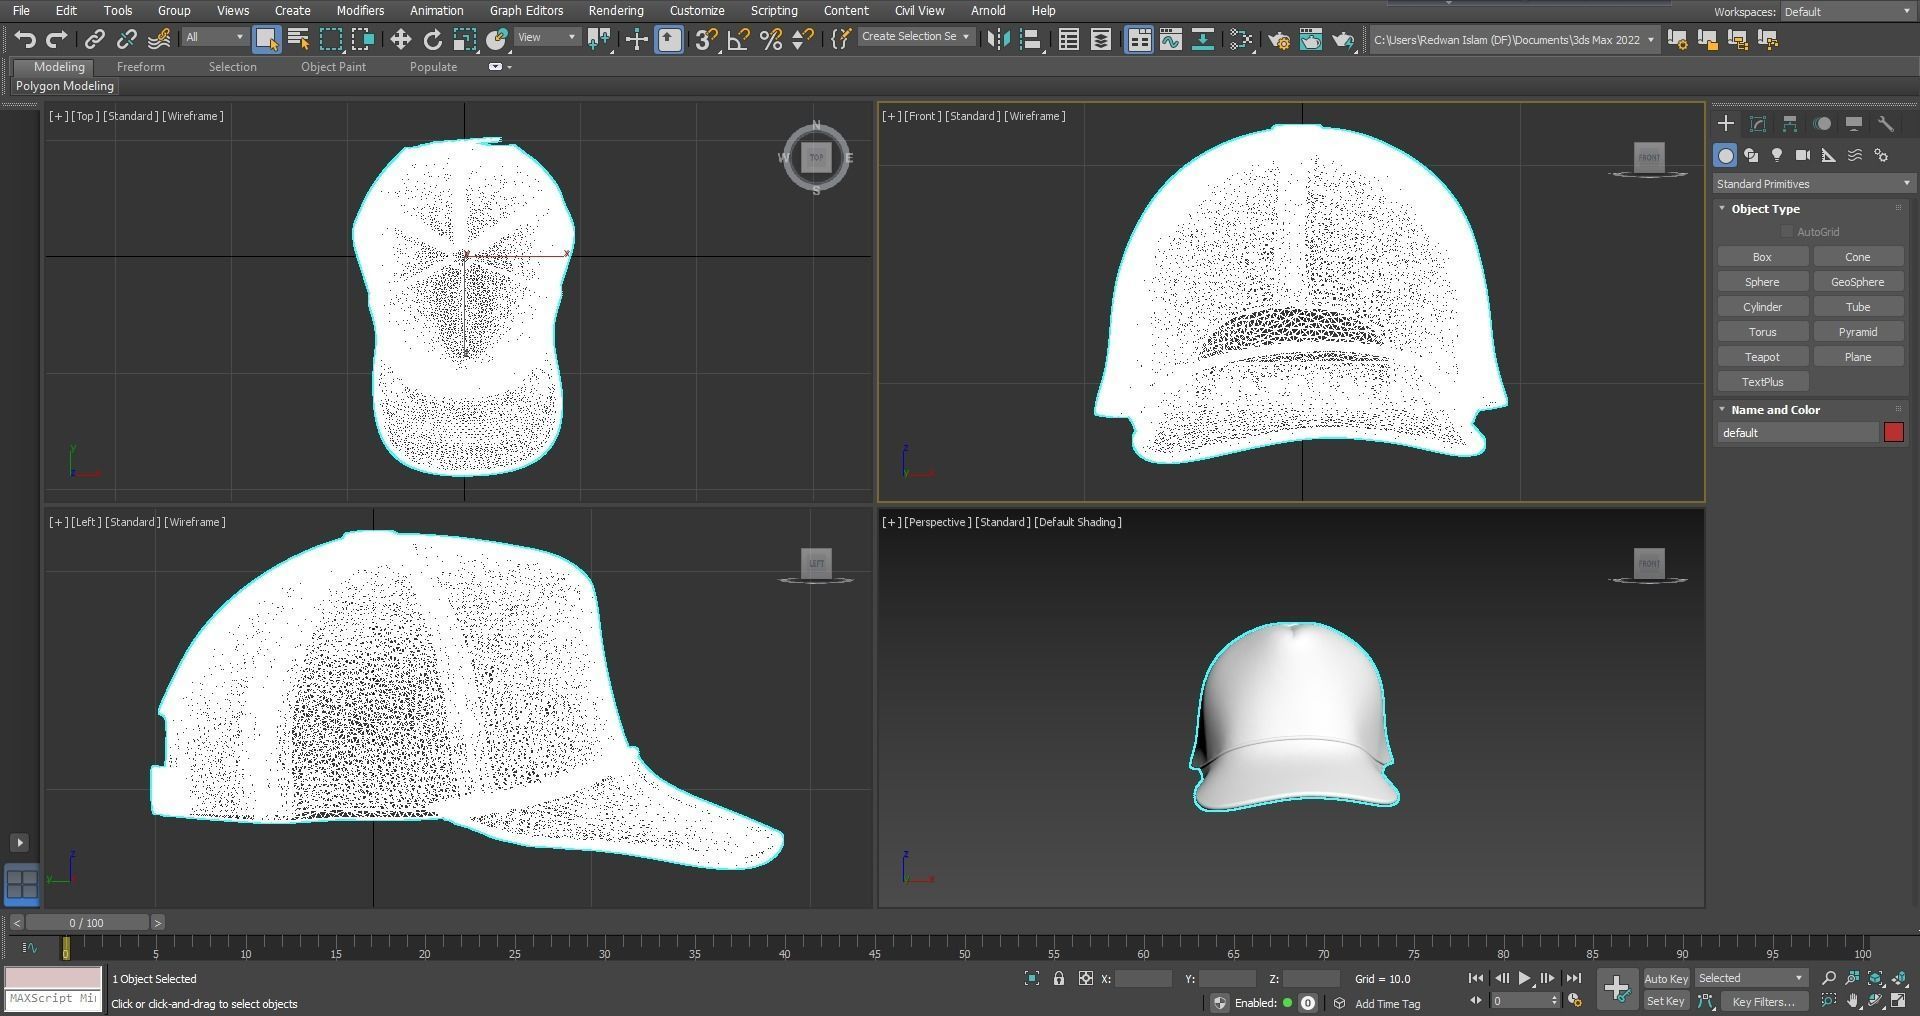Open the Workspaces Default dropdown
The width and height of the screenshot is (1920, 1016).
1847,12
